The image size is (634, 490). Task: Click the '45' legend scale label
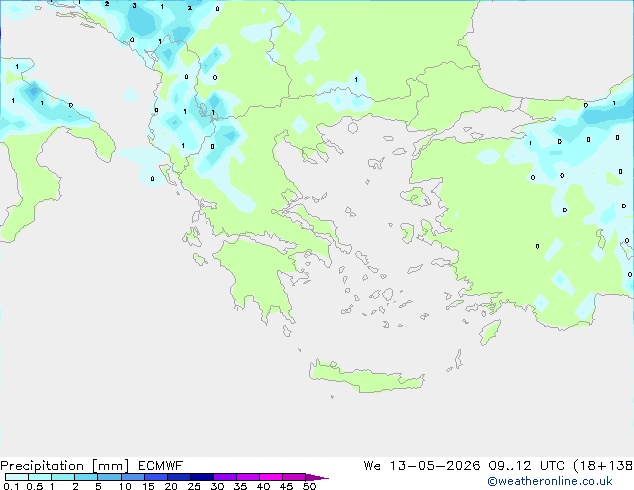coord(286,486)
